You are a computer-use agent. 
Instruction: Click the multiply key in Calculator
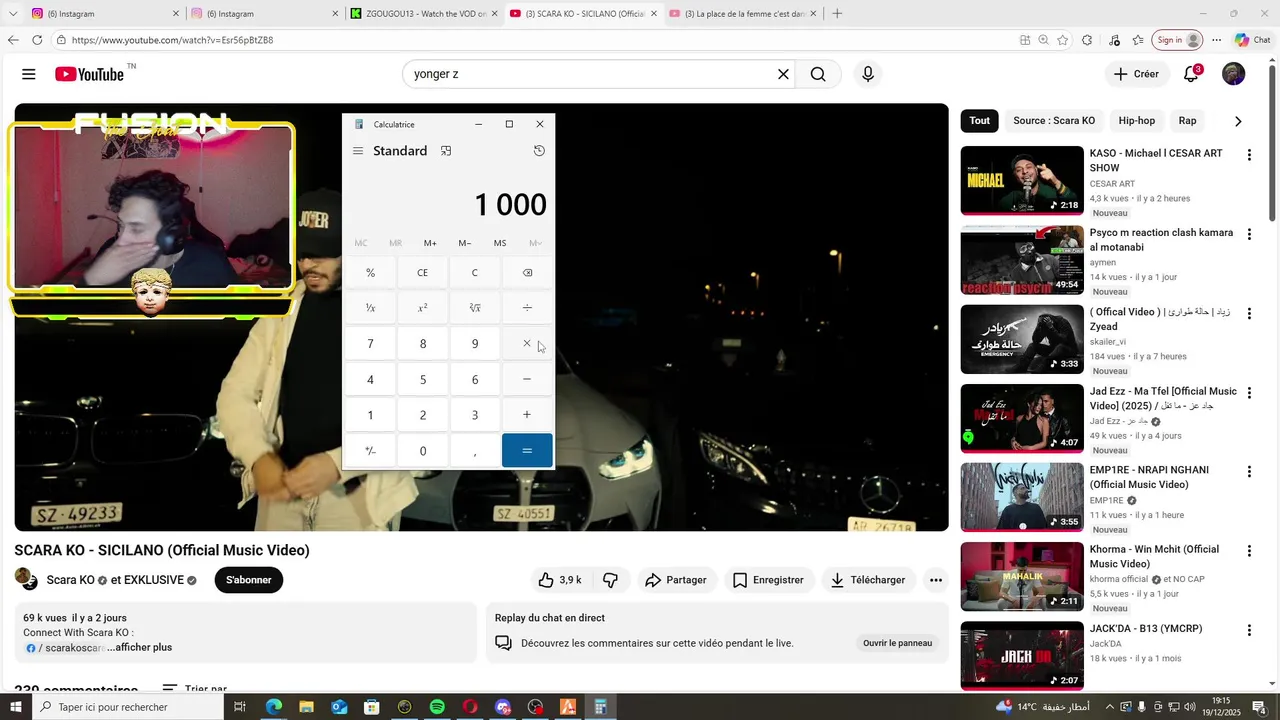tap(527, 344)
